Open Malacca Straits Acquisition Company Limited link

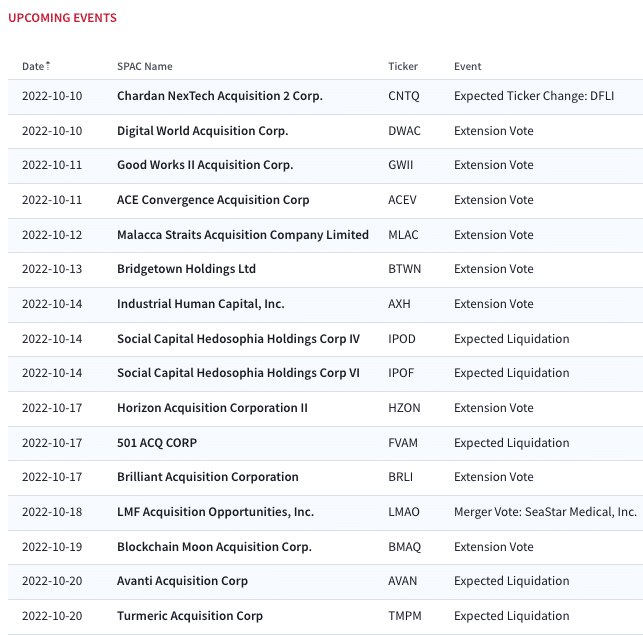[243, 235]
